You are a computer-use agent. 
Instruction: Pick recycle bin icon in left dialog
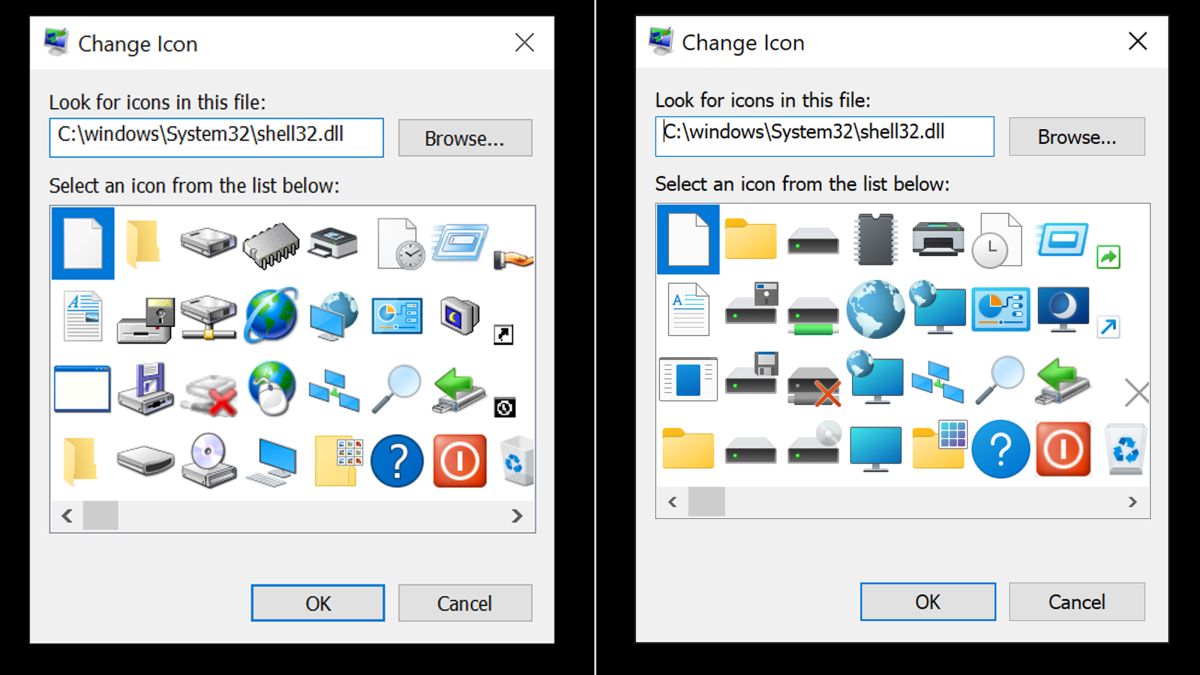516,461
